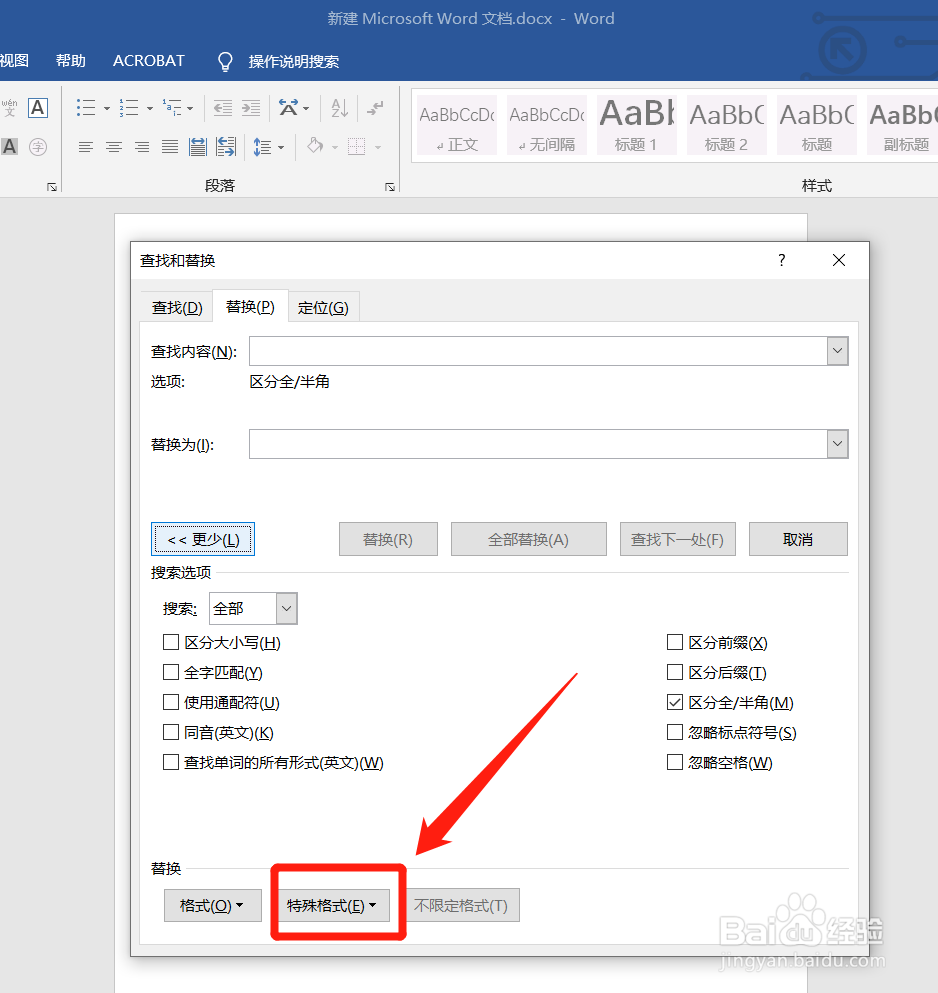Select the Bullets list icon
This screenshot has width=938, height=993.
pos(86,107)
